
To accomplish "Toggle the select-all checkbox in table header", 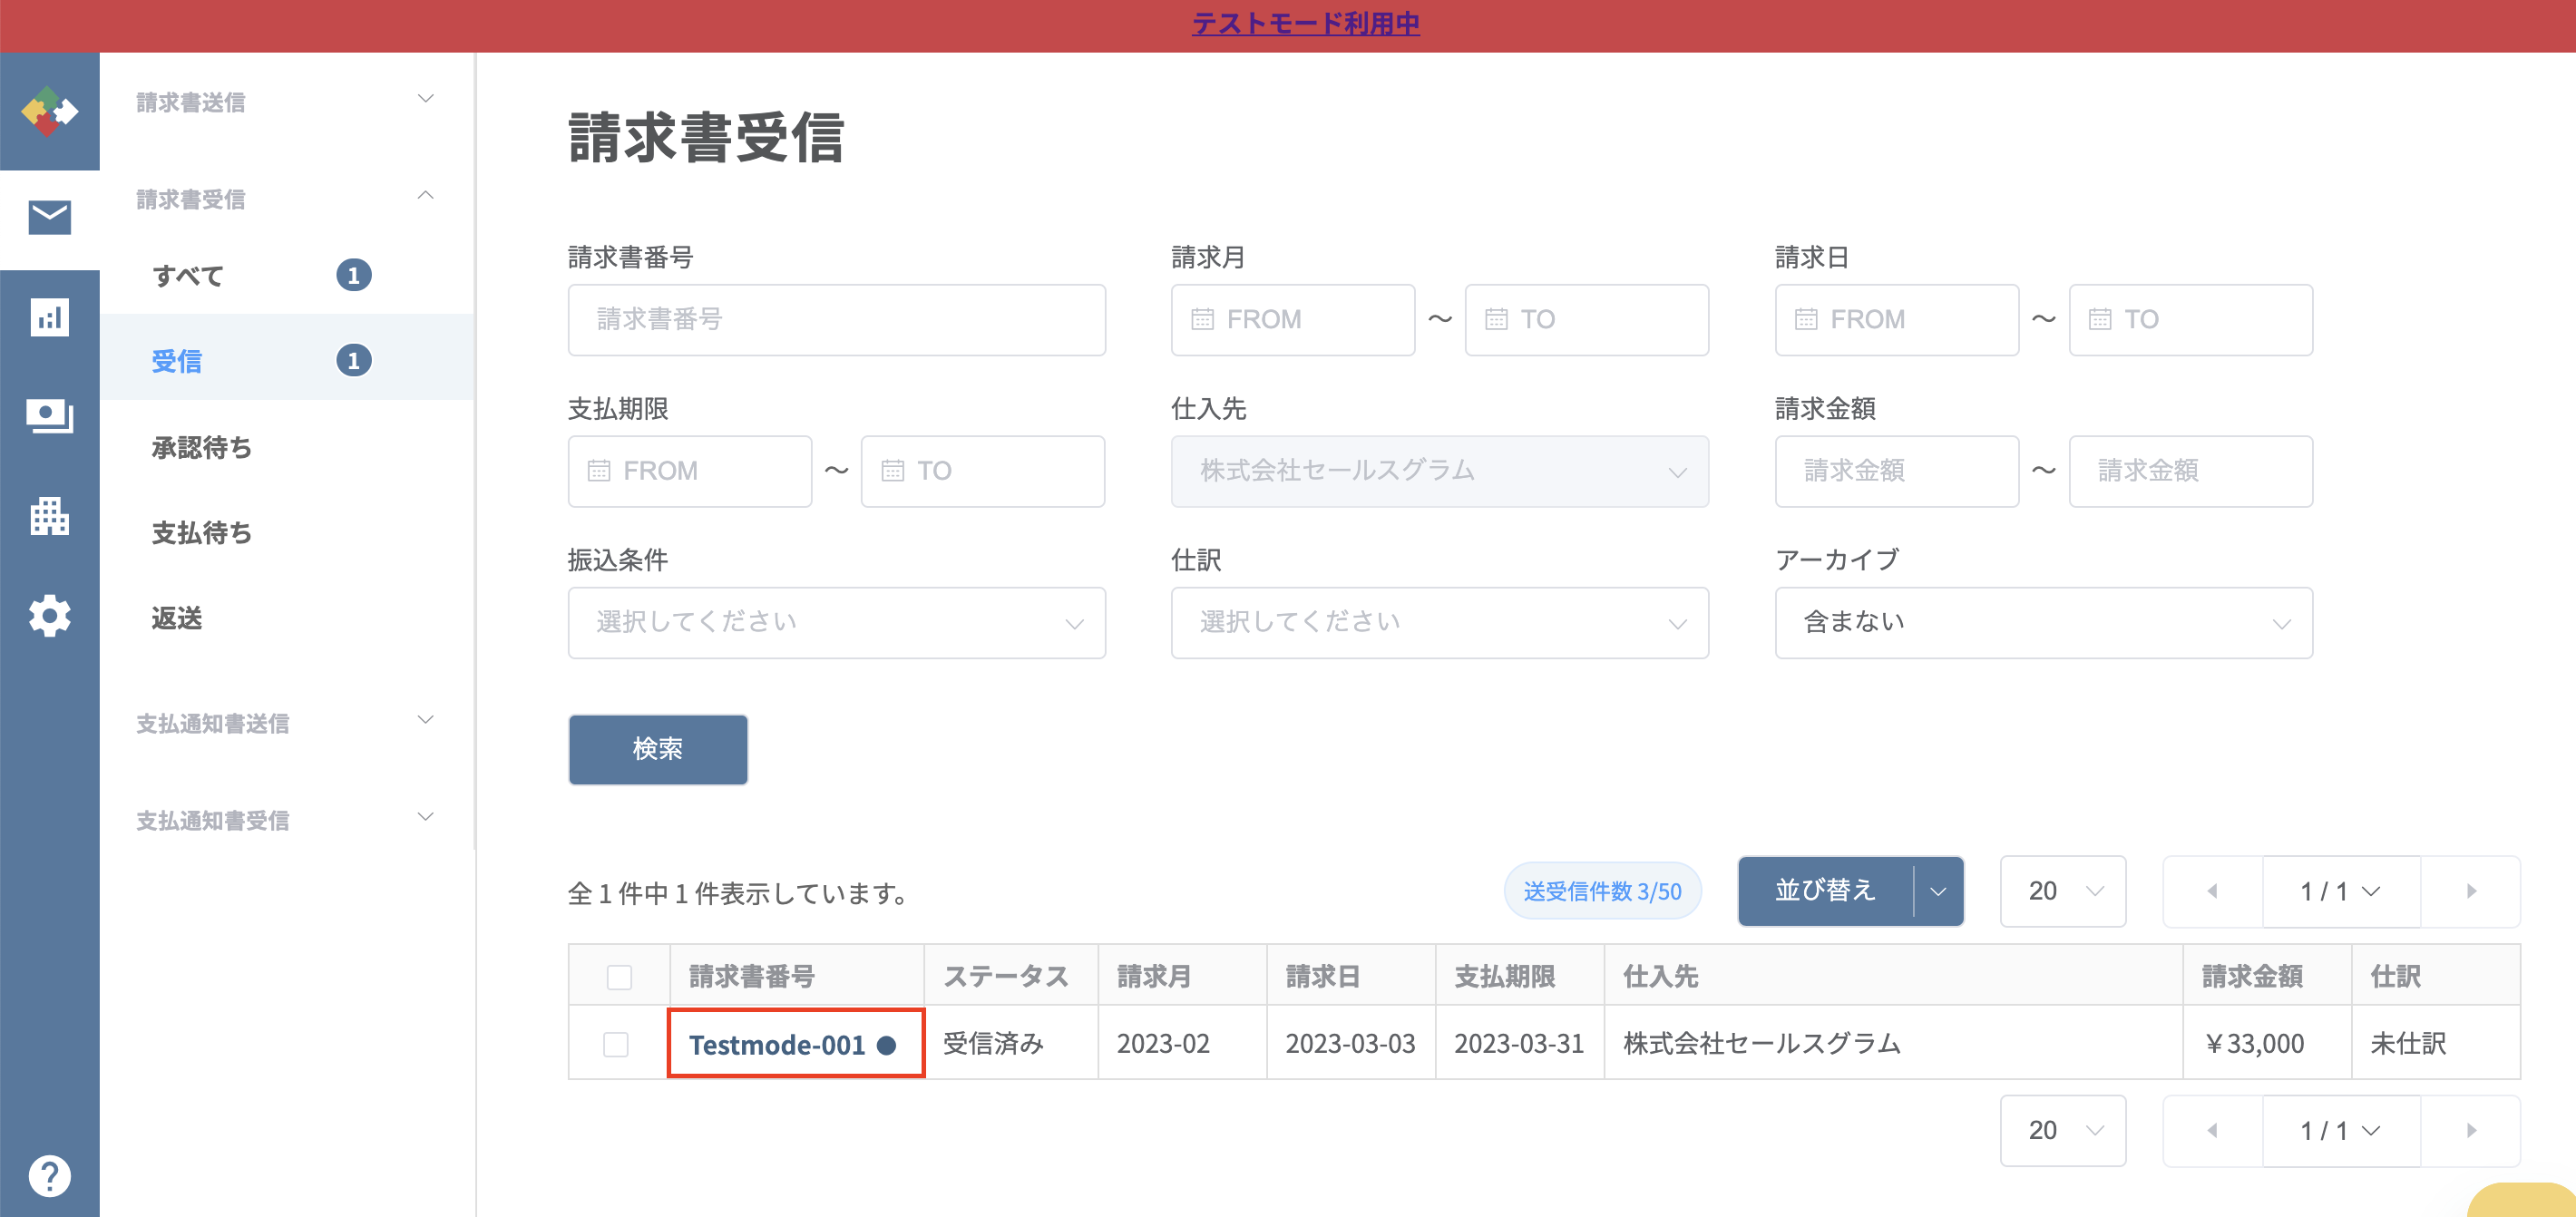I will [x=619, y=977].
